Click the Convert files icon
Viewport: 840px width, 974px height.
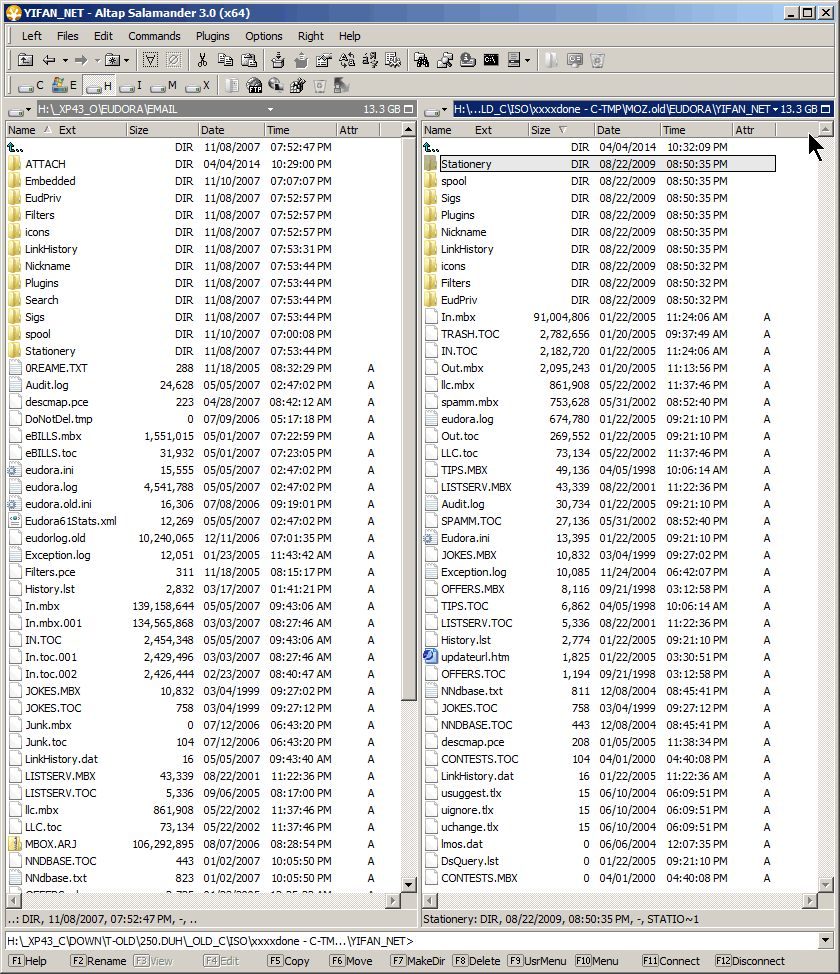point(370,60)
